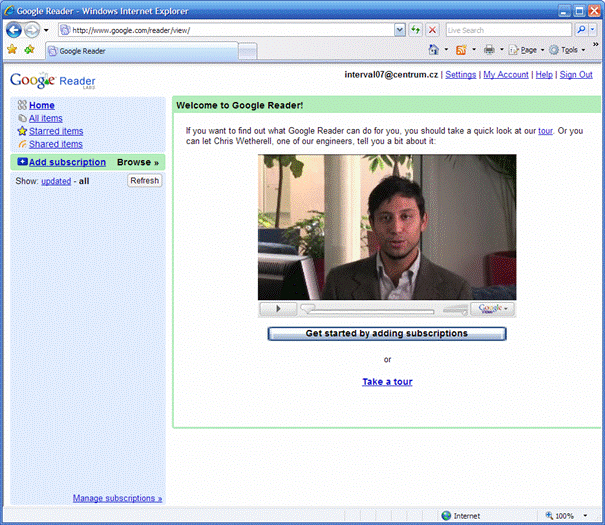605x525 pixels.
Task: Show more toolbar commands chevron
Action: [596, 44]
